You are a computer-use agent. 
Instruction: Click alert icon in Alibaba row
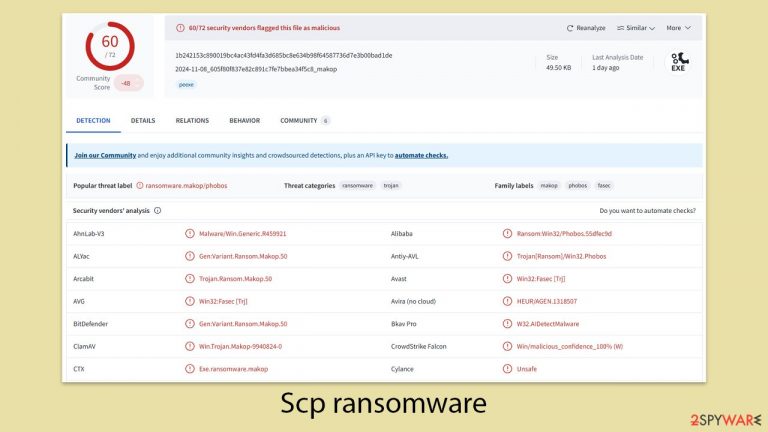[507, 234]
